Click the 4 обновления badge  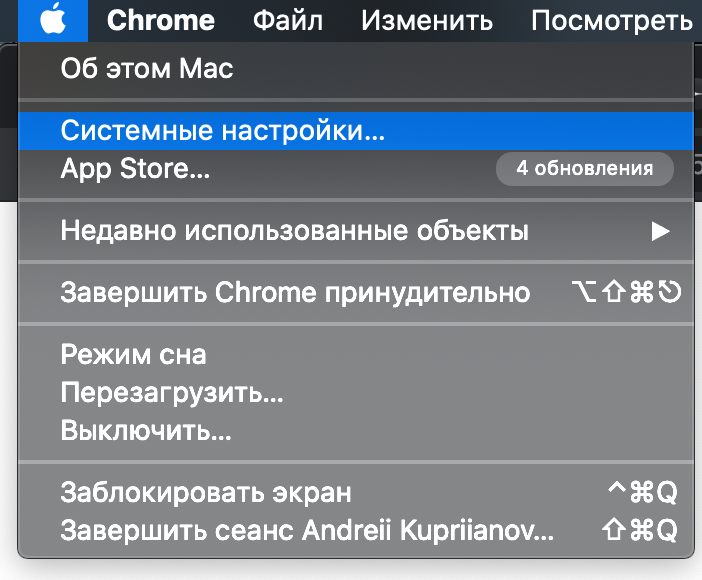pyautogui.click(x=585, y=169)
